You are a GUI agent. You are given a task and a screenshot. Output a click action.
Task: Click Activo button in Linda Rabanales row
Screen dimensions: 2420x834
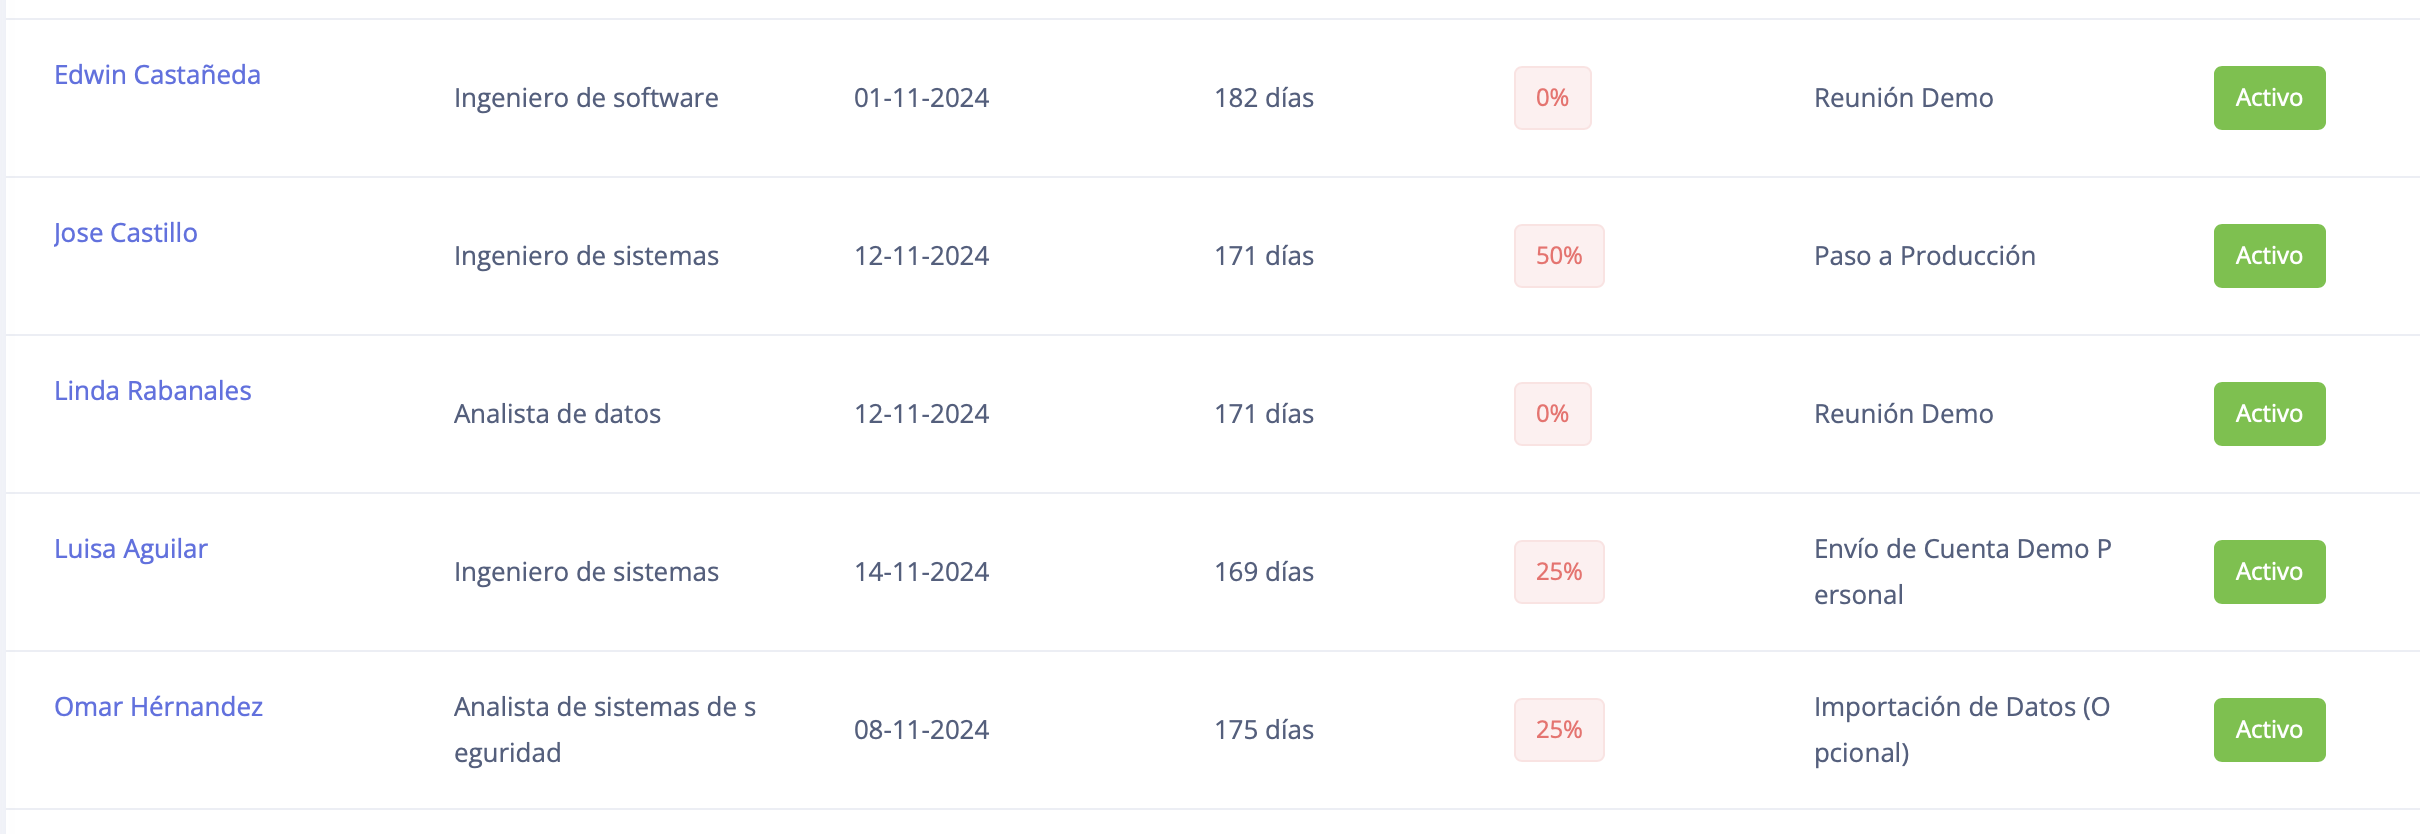[x=2269, y=414]
